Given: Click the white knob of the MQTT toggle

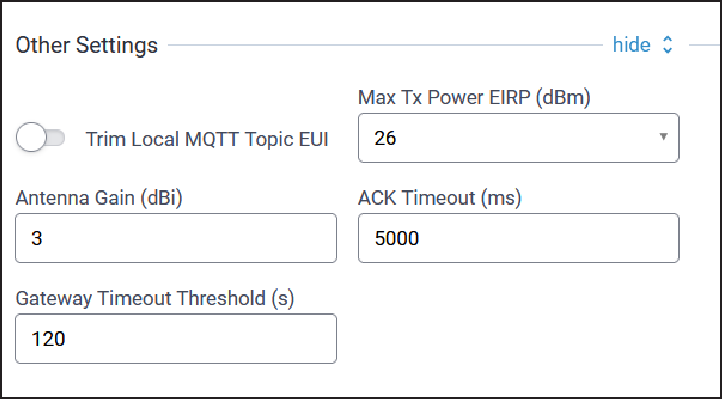Looking at the screenshot, I should [x=31, y=139].
